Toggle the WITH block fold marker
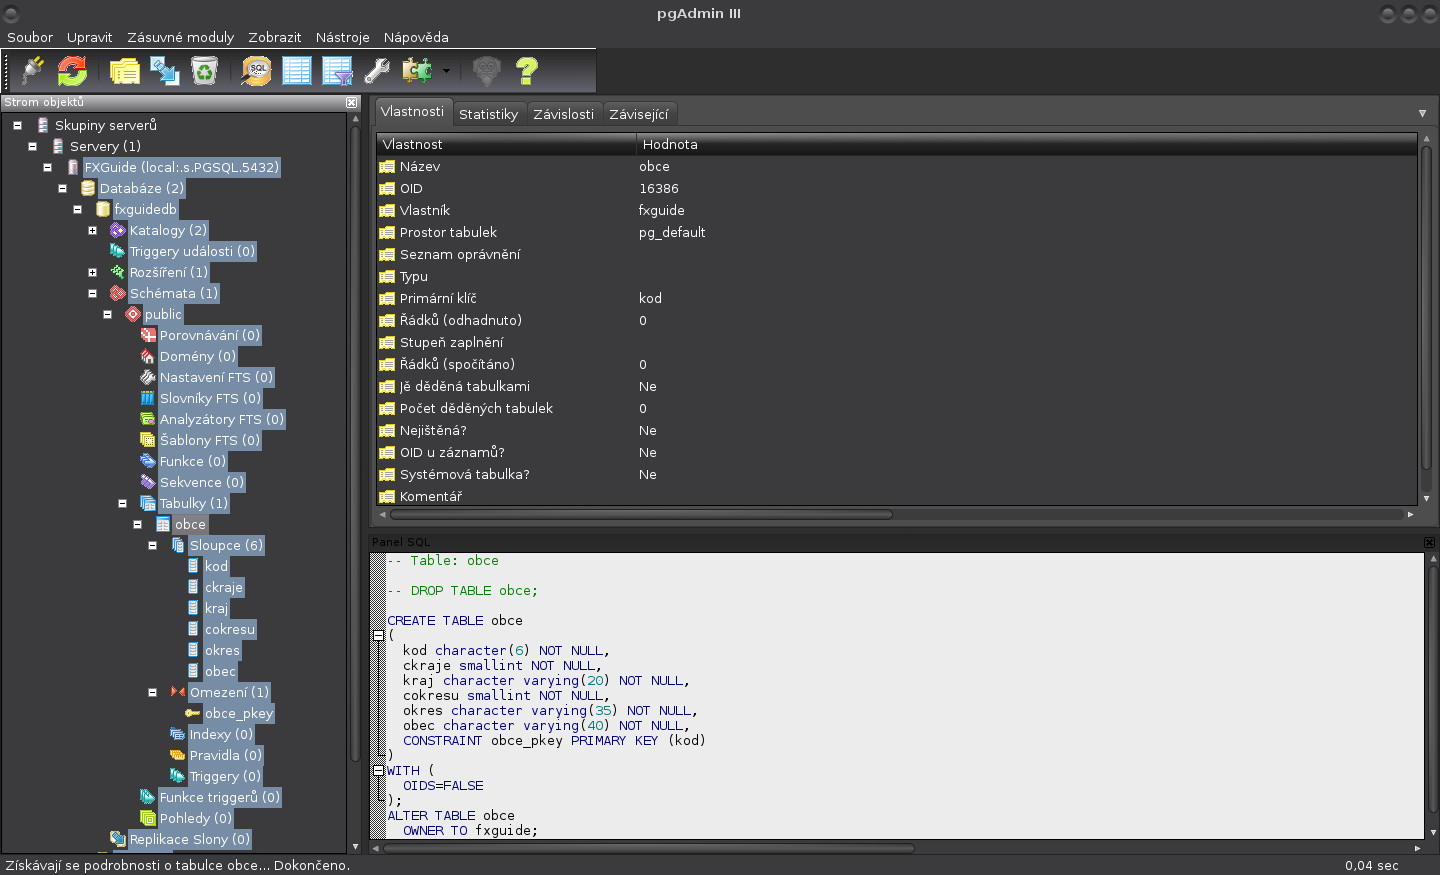Viewport: 1440px width, 875px height. 378,770
